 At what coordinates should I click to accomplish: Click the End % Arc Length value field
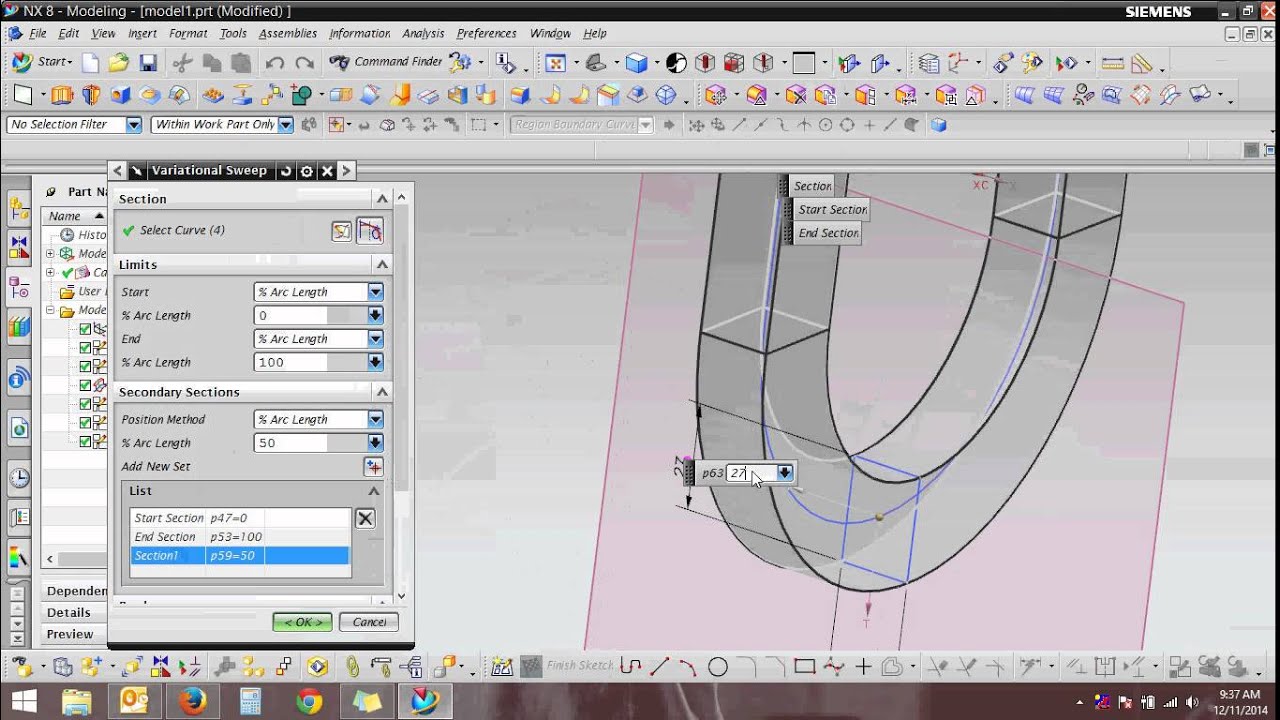tap(311, 363)
